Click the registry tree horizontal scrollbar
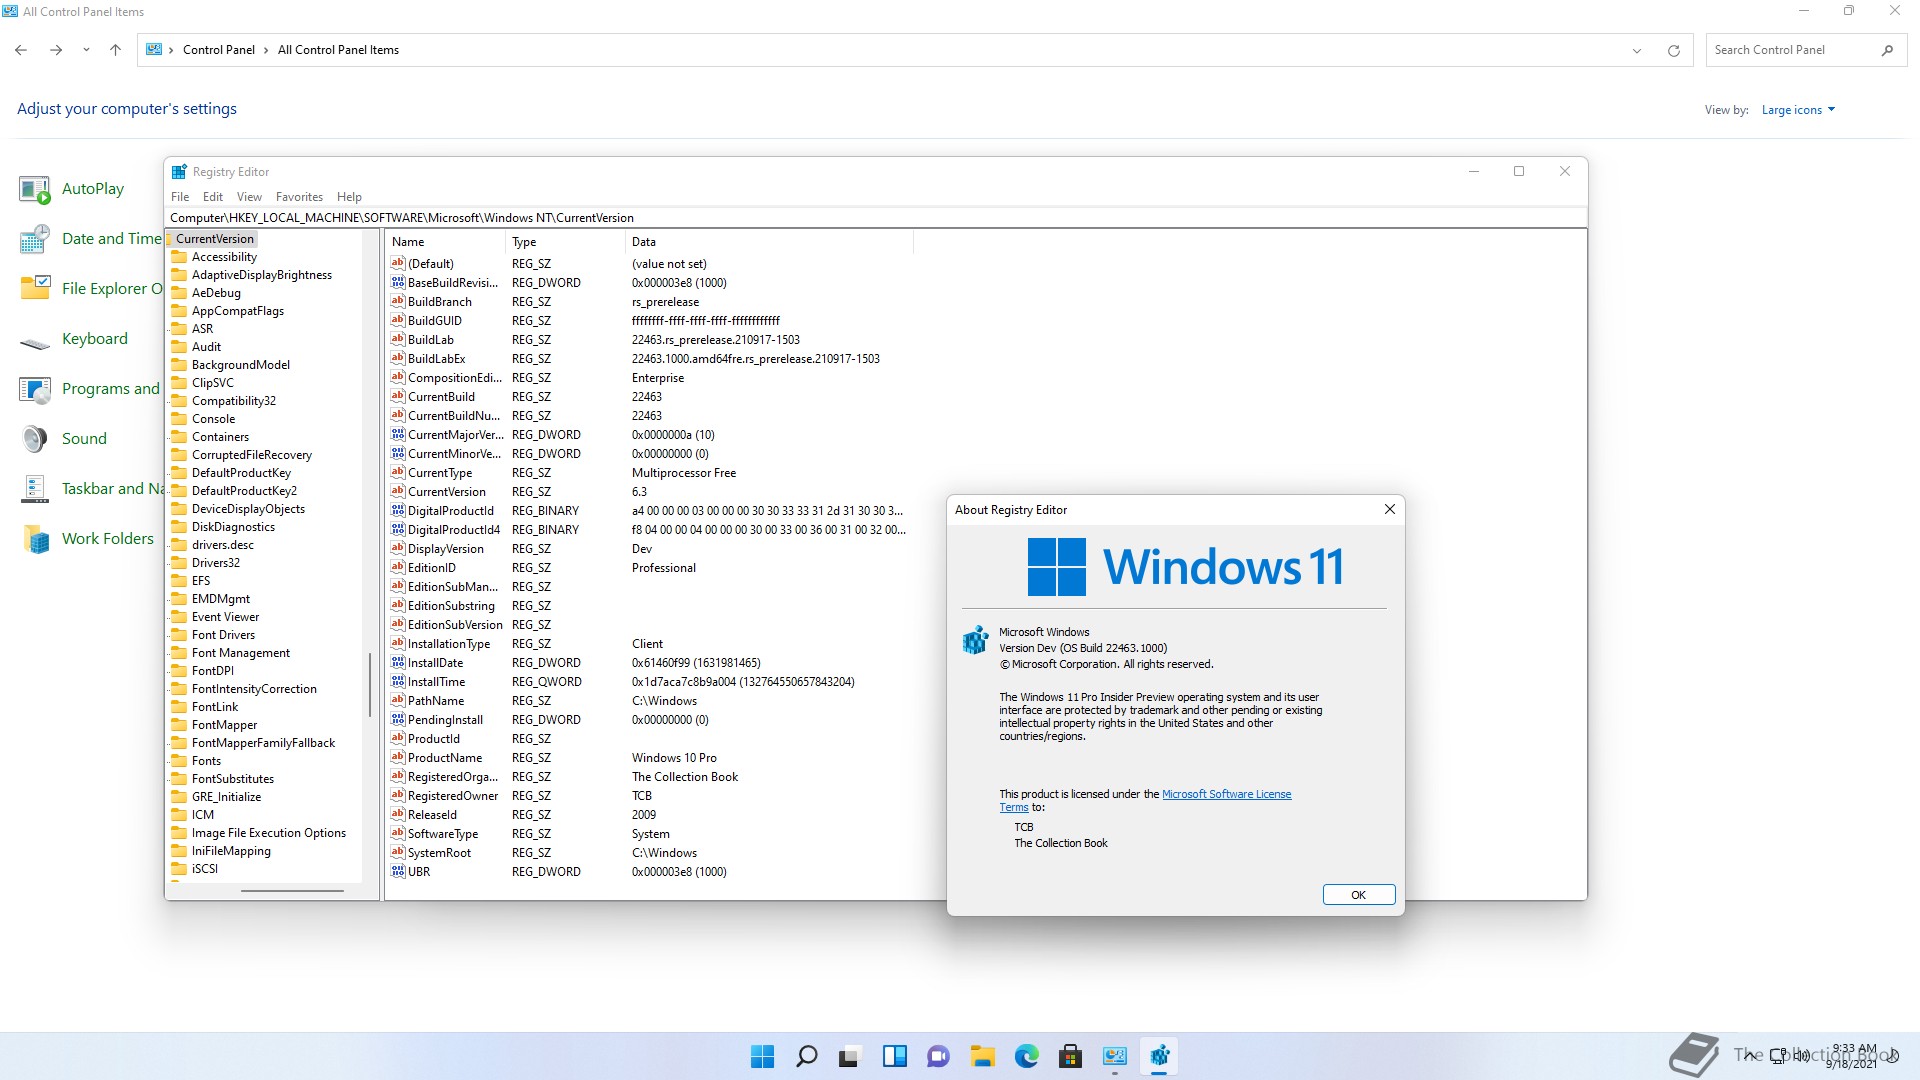Viewport: 1920px width, 1080px height. tap(292, 890)
